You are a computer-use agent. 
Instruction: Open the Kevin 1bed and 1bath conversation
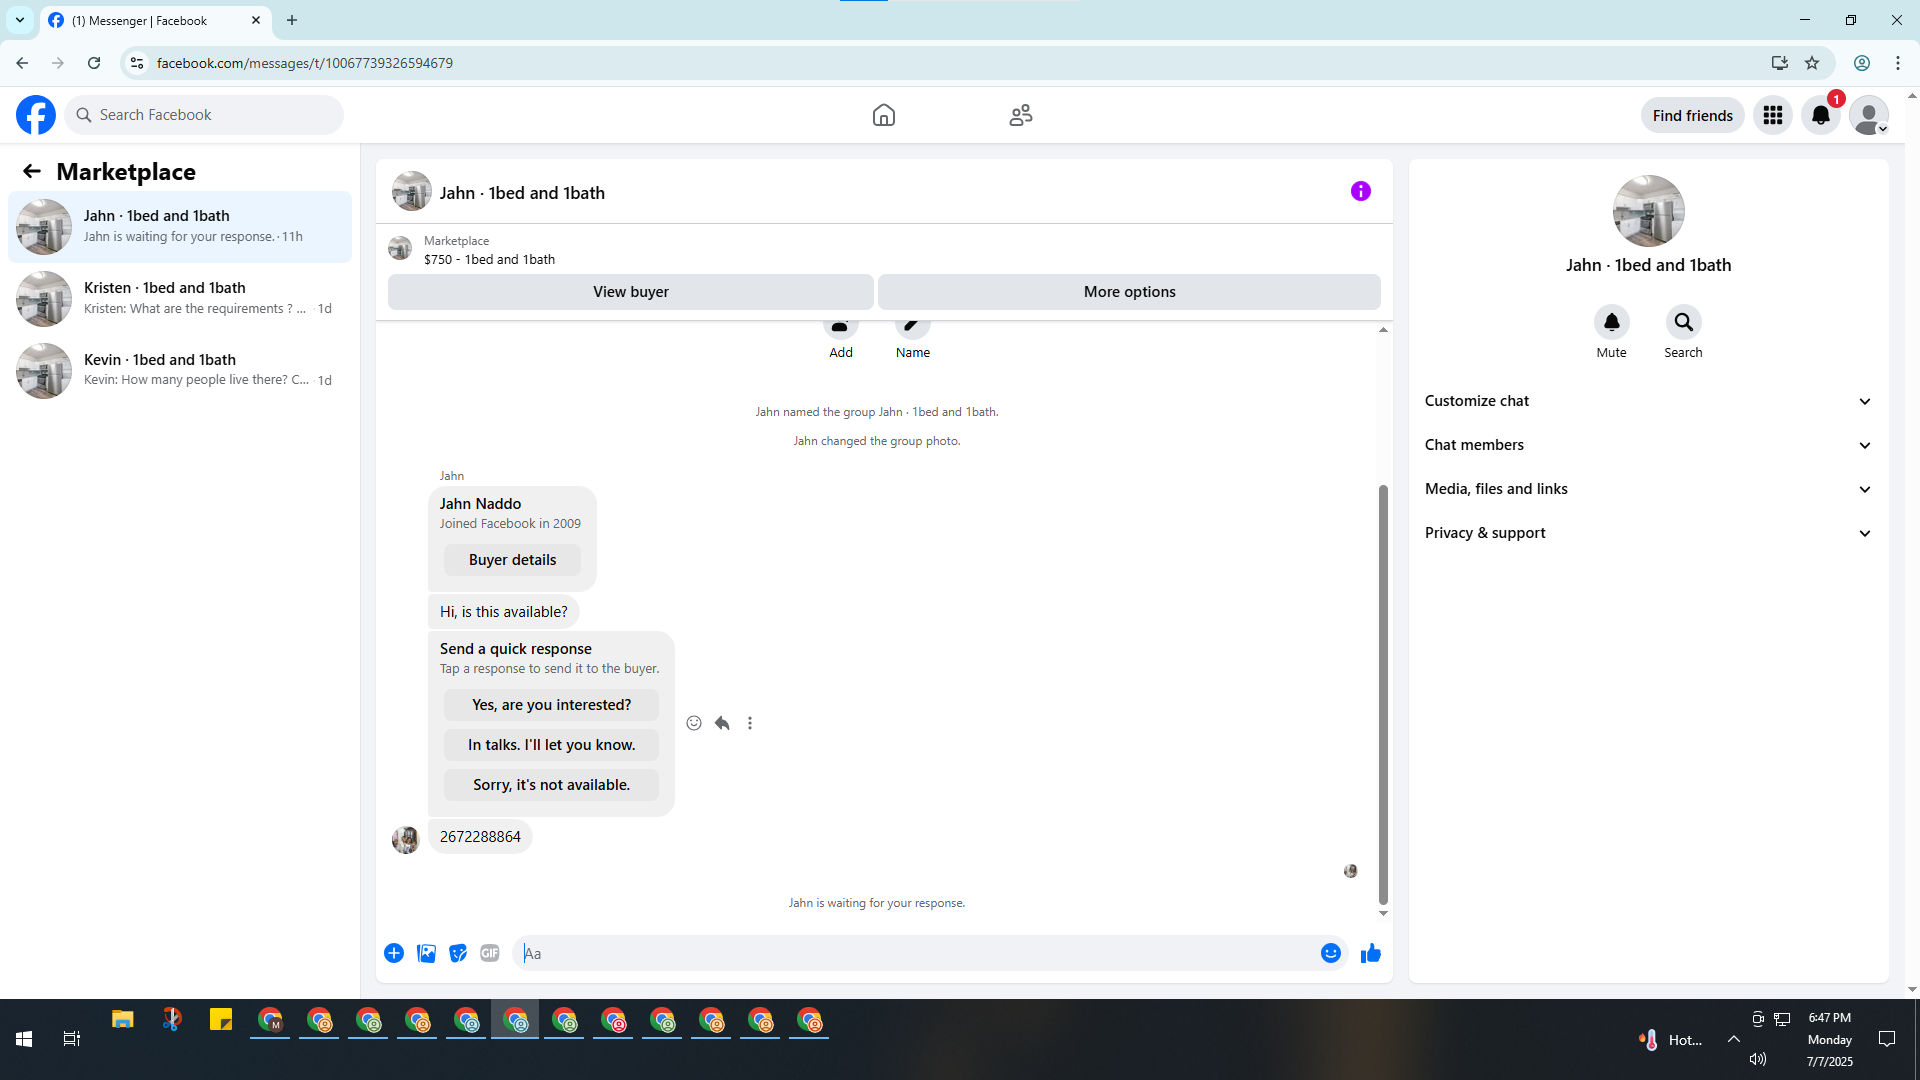(x=180, y=370)
